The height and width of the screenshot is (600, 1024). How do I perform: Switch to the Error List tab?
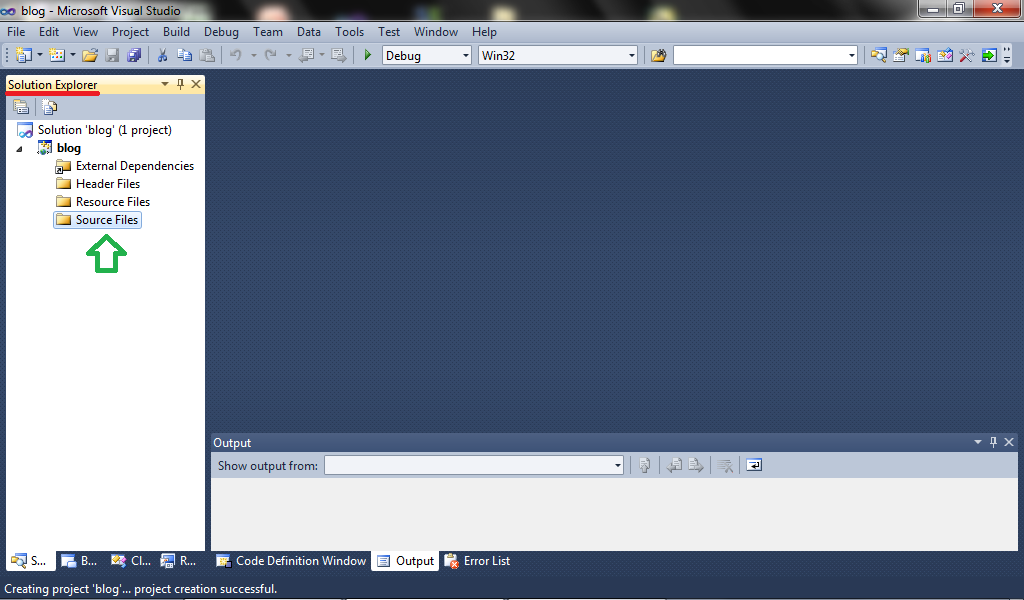477,561
